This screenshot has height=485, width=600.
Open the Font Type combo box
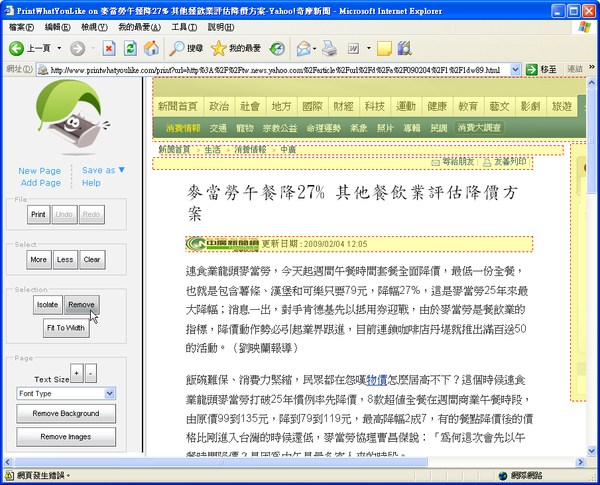66,394
